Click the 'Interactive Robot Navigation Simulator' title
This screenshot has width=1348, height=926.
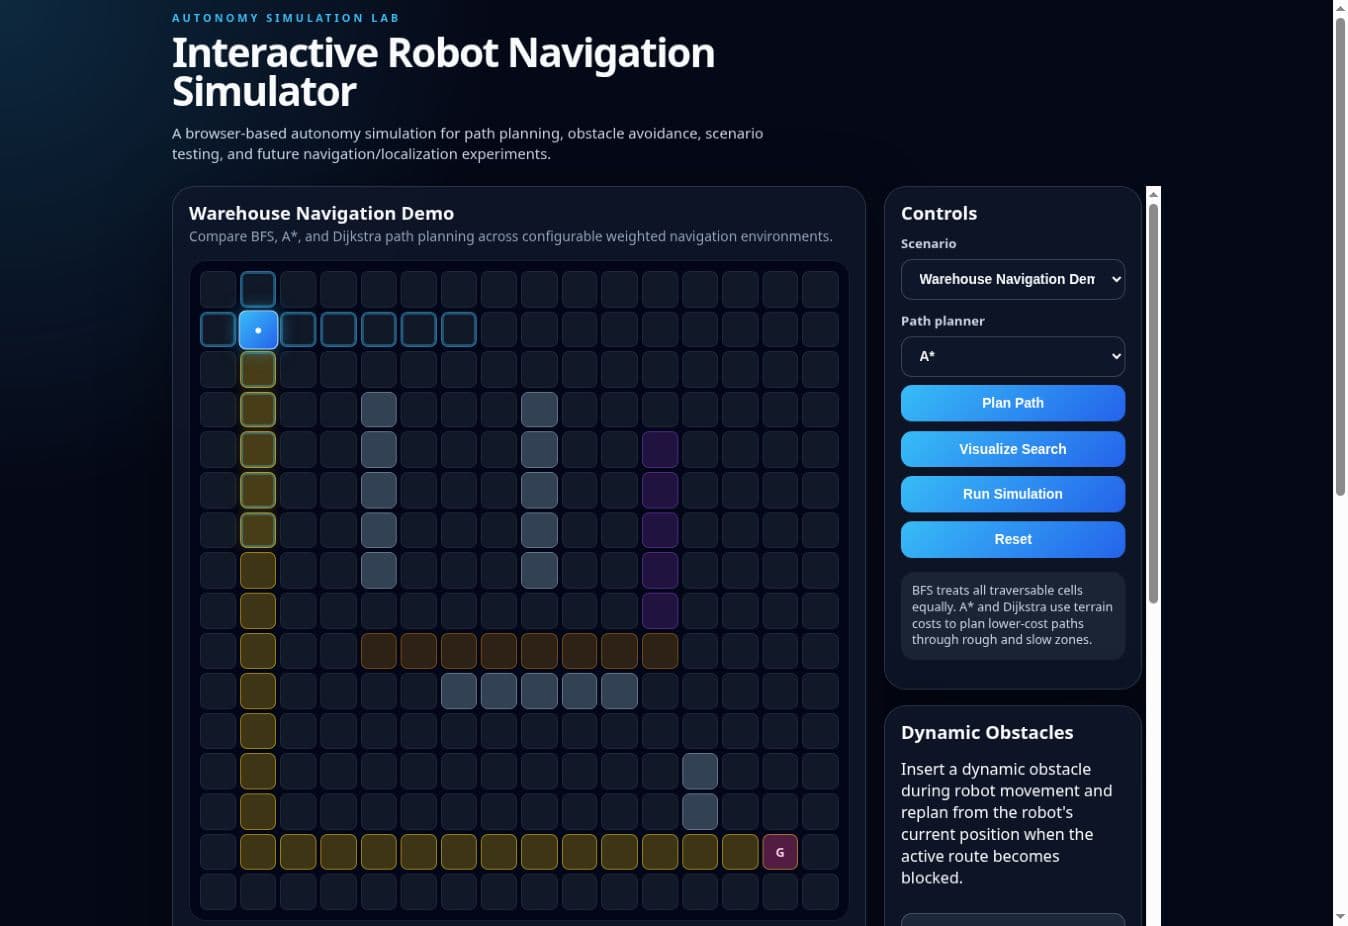443,72
